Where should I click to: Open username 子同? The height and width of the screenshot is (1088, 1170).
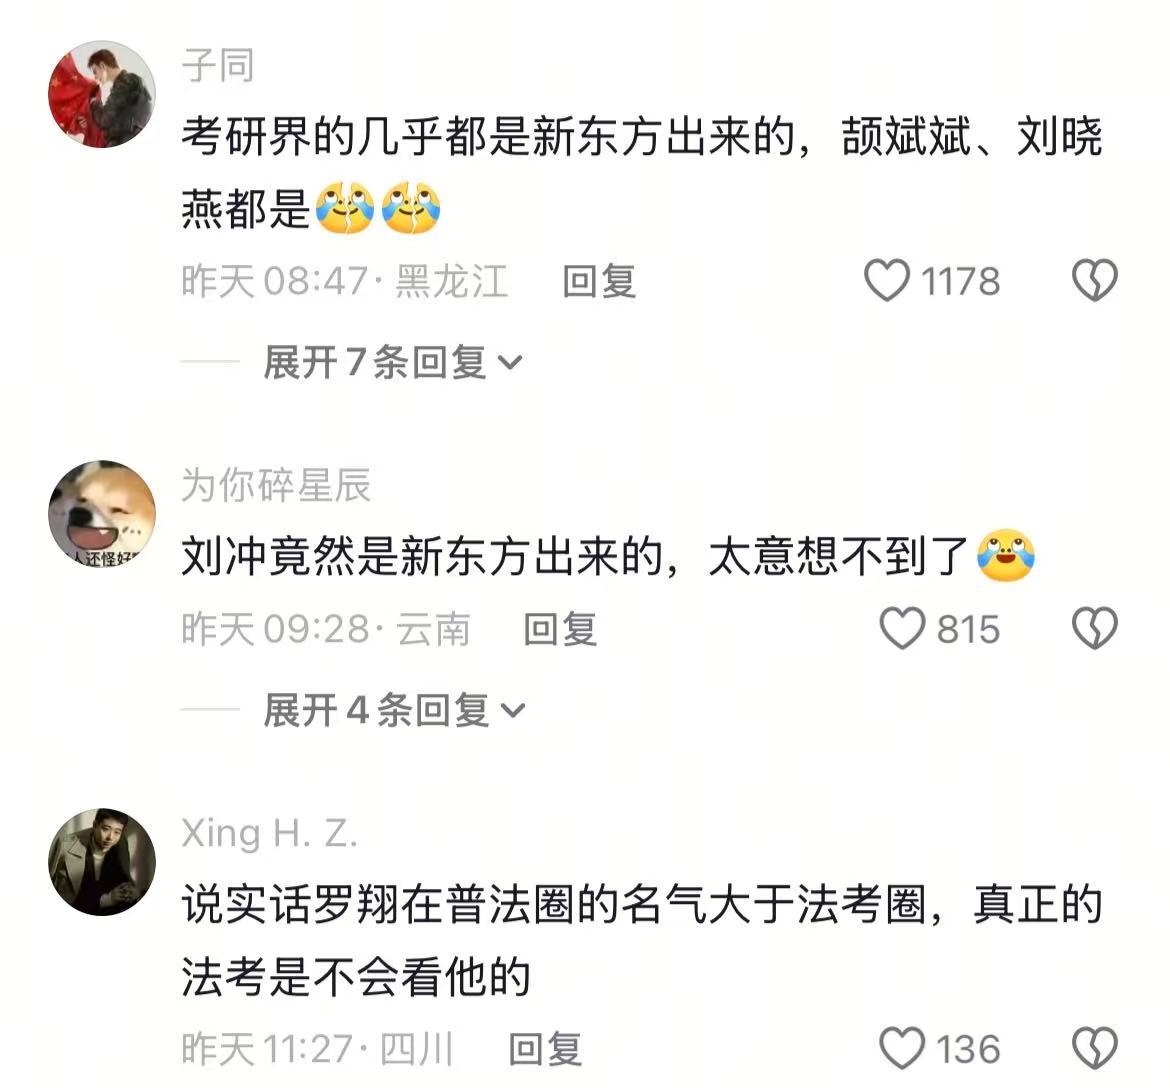pos(218,65)
